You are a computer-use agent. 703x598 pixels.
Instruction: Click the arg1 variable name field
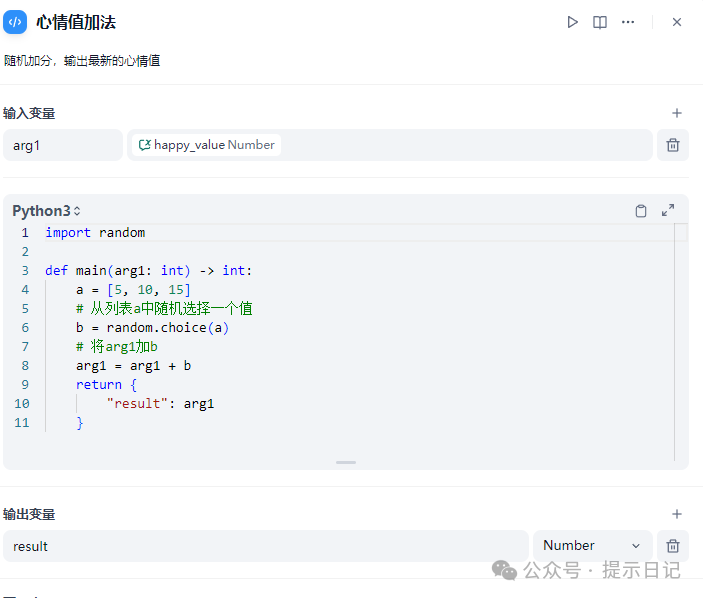tap(62, 145)
